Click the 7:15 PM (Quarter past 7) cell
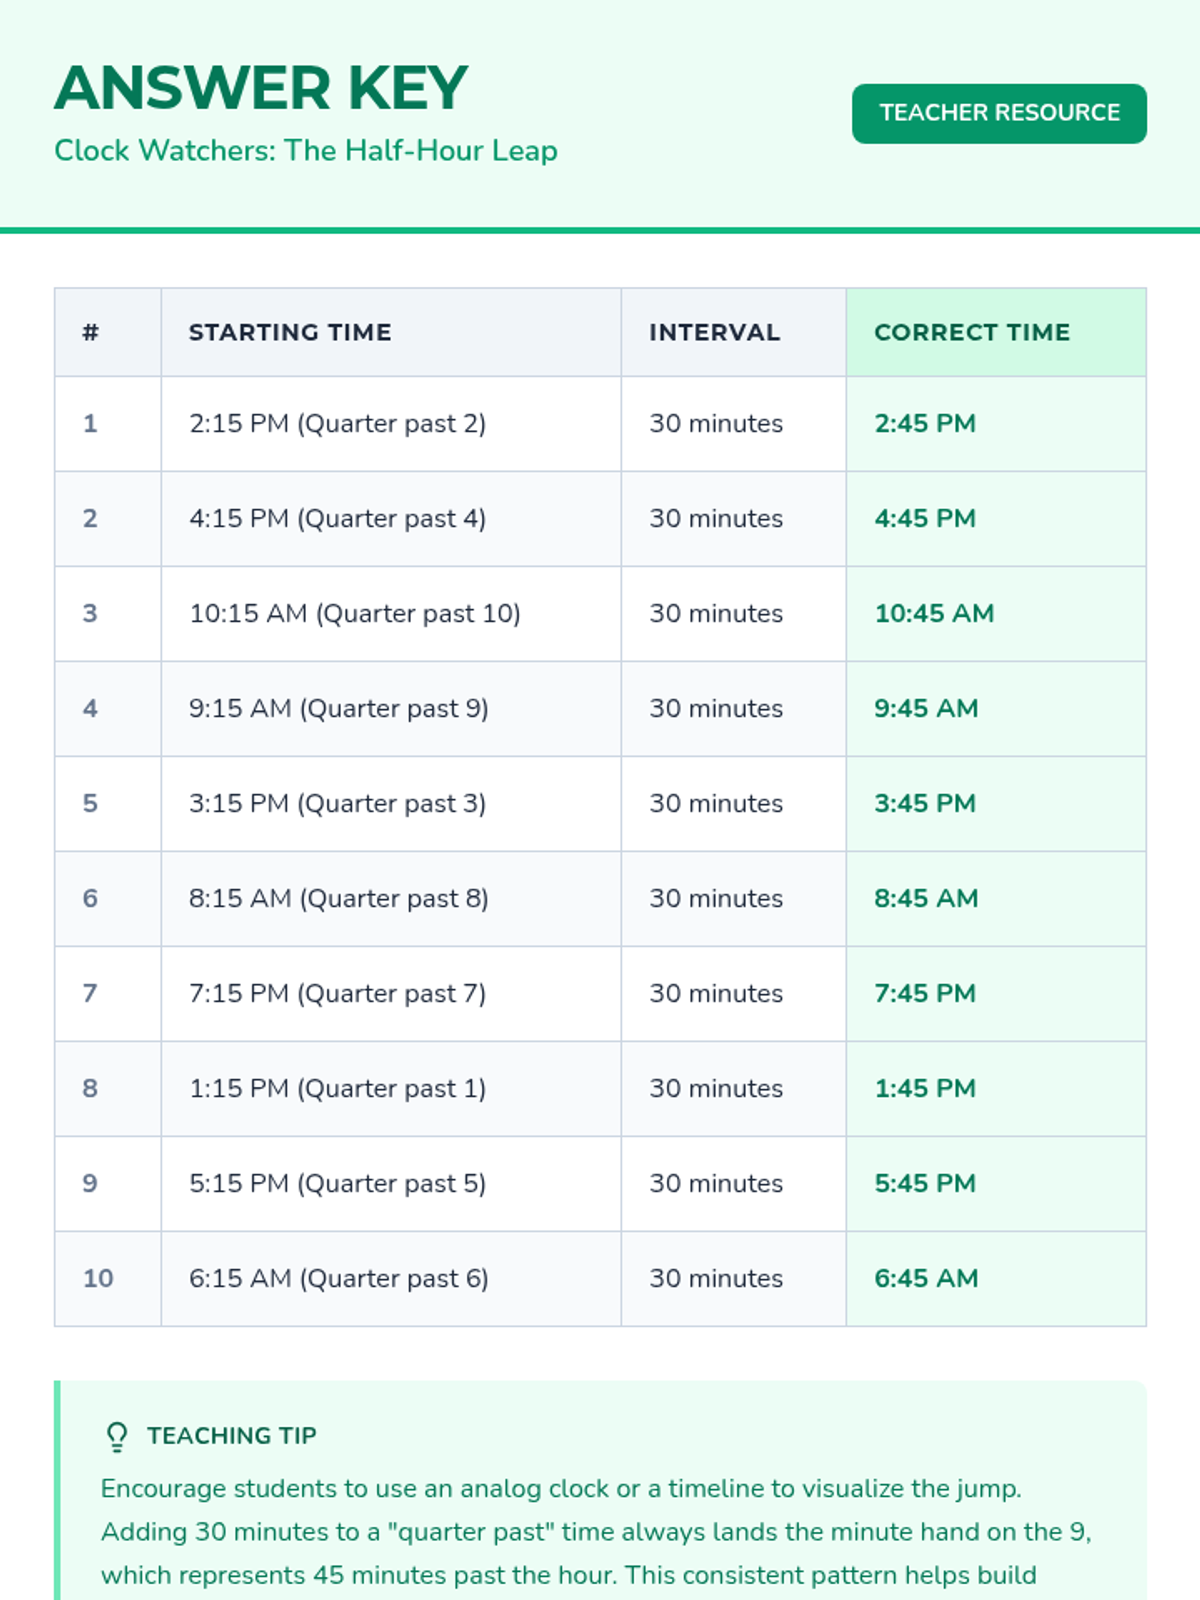The height and width of the screenshot is (1600, 1200). tap(337, 993)
